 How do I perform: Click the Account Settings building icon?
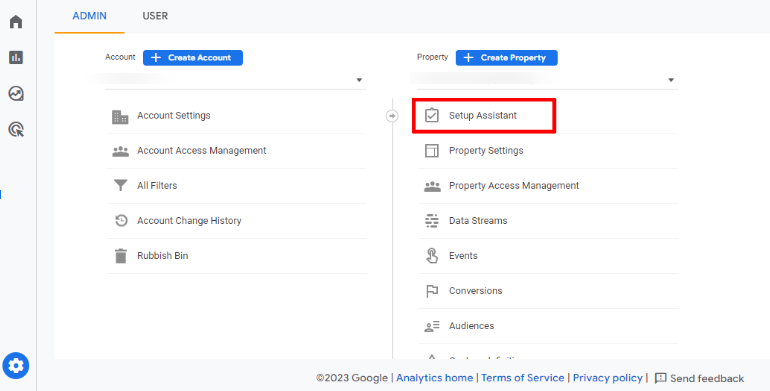pos(120,116)
